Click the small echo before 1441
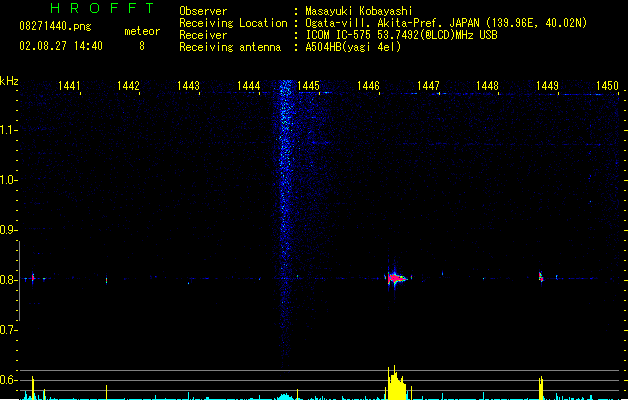 33,278
